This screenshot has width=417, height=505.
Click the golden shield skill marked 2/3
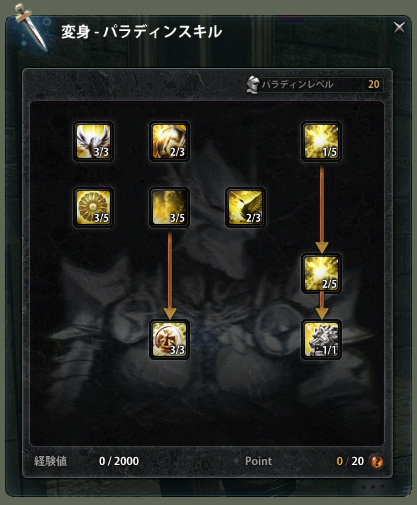[x=169, y=141]
